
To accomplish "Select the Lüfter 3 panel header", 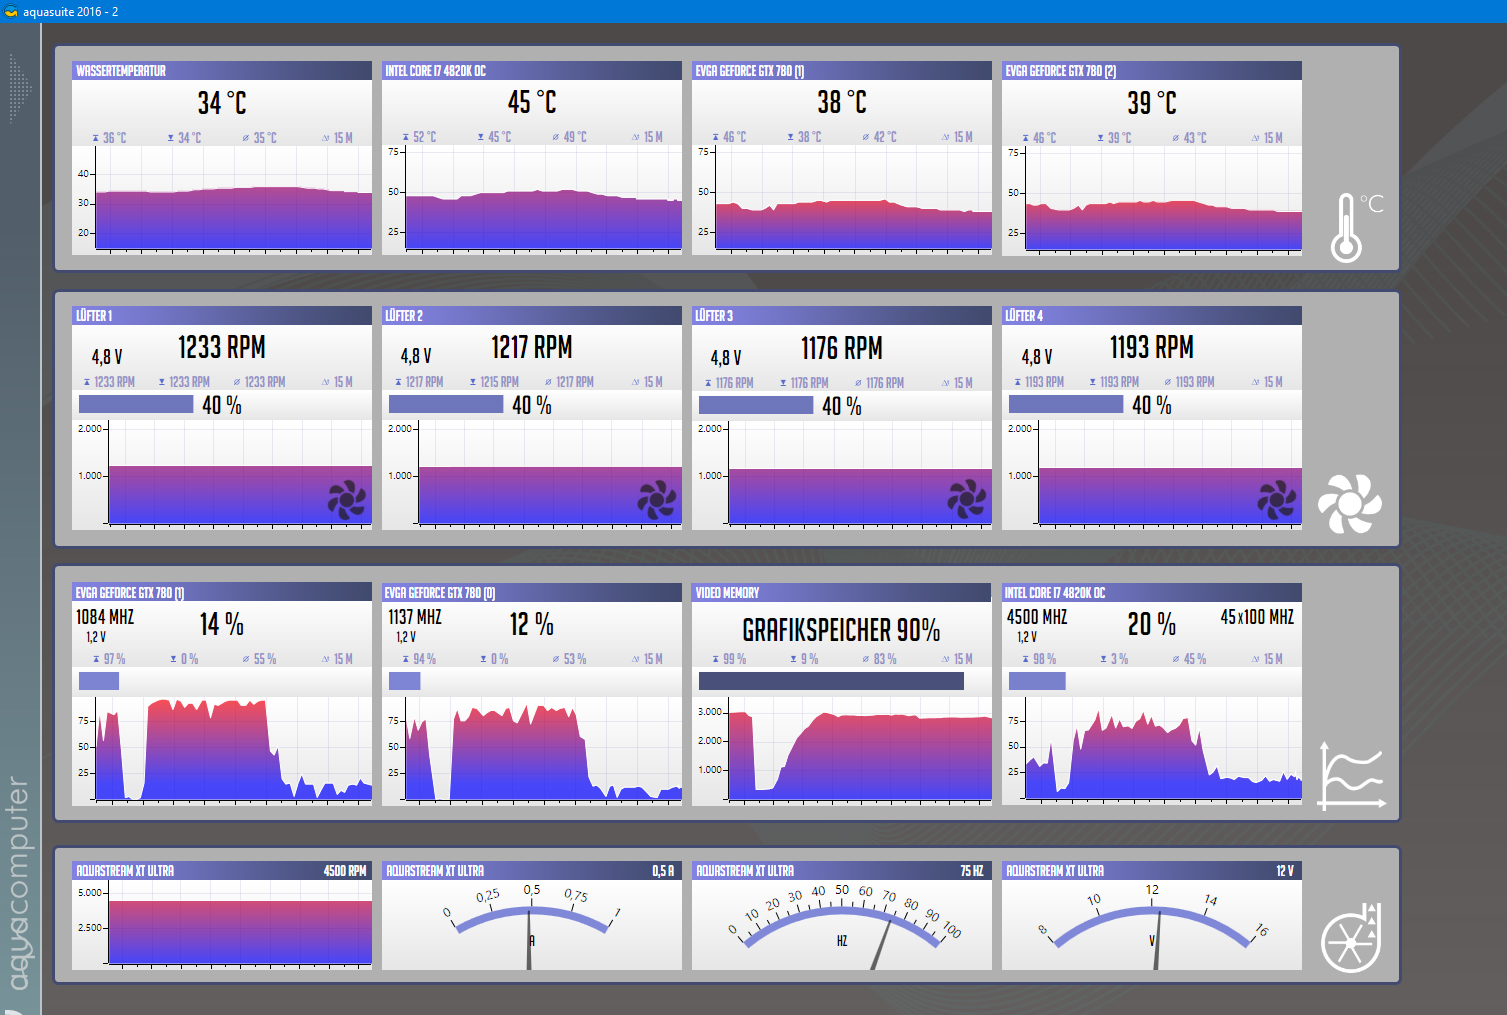I will (842, 316).
